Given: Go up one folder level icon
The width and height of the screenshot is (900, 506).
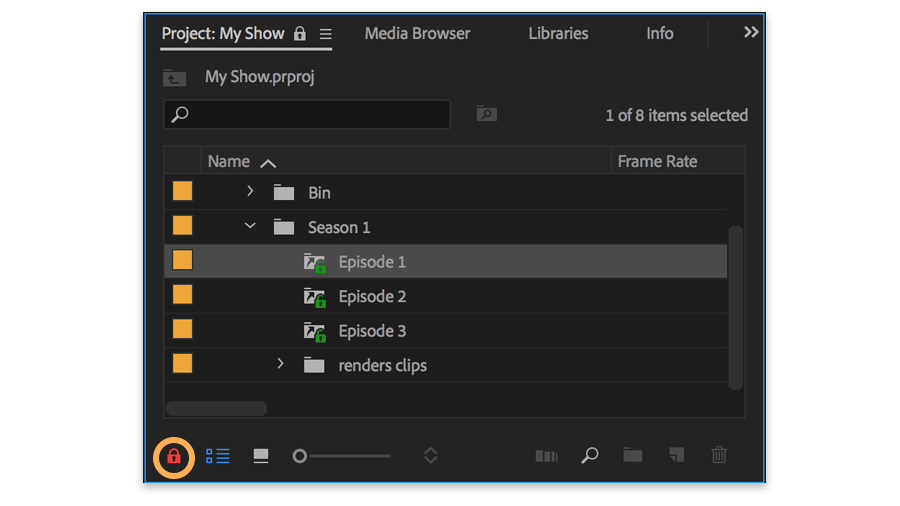Looking at the screenshot, I should [175, 77].
